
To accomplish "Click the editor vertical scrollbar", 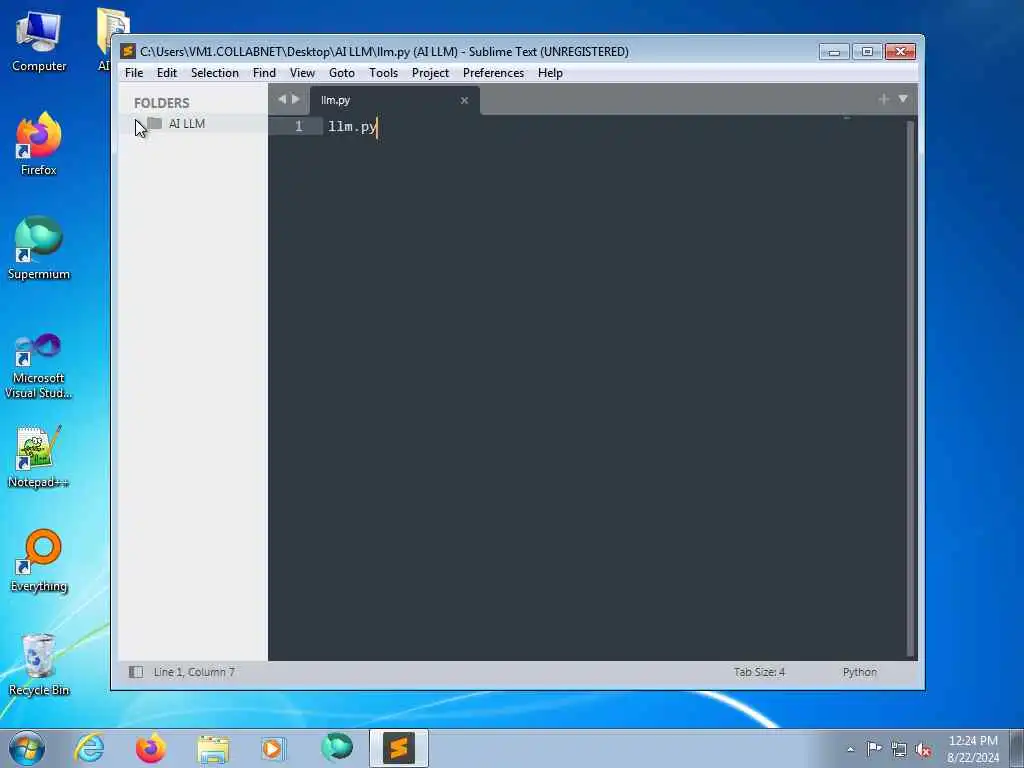I will pos(910,389).
